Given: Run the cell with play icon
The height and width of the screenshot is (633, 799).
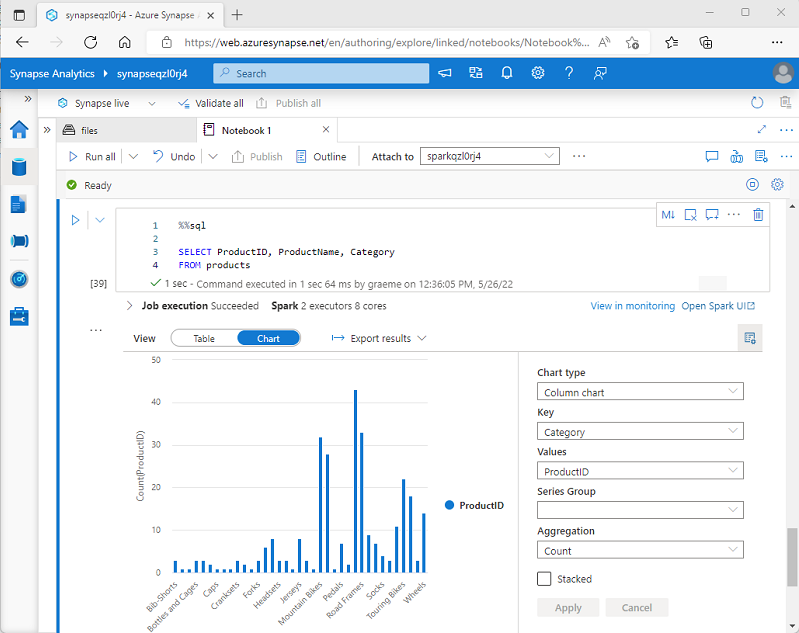Looking at the screenshot, I should [75, 220].
